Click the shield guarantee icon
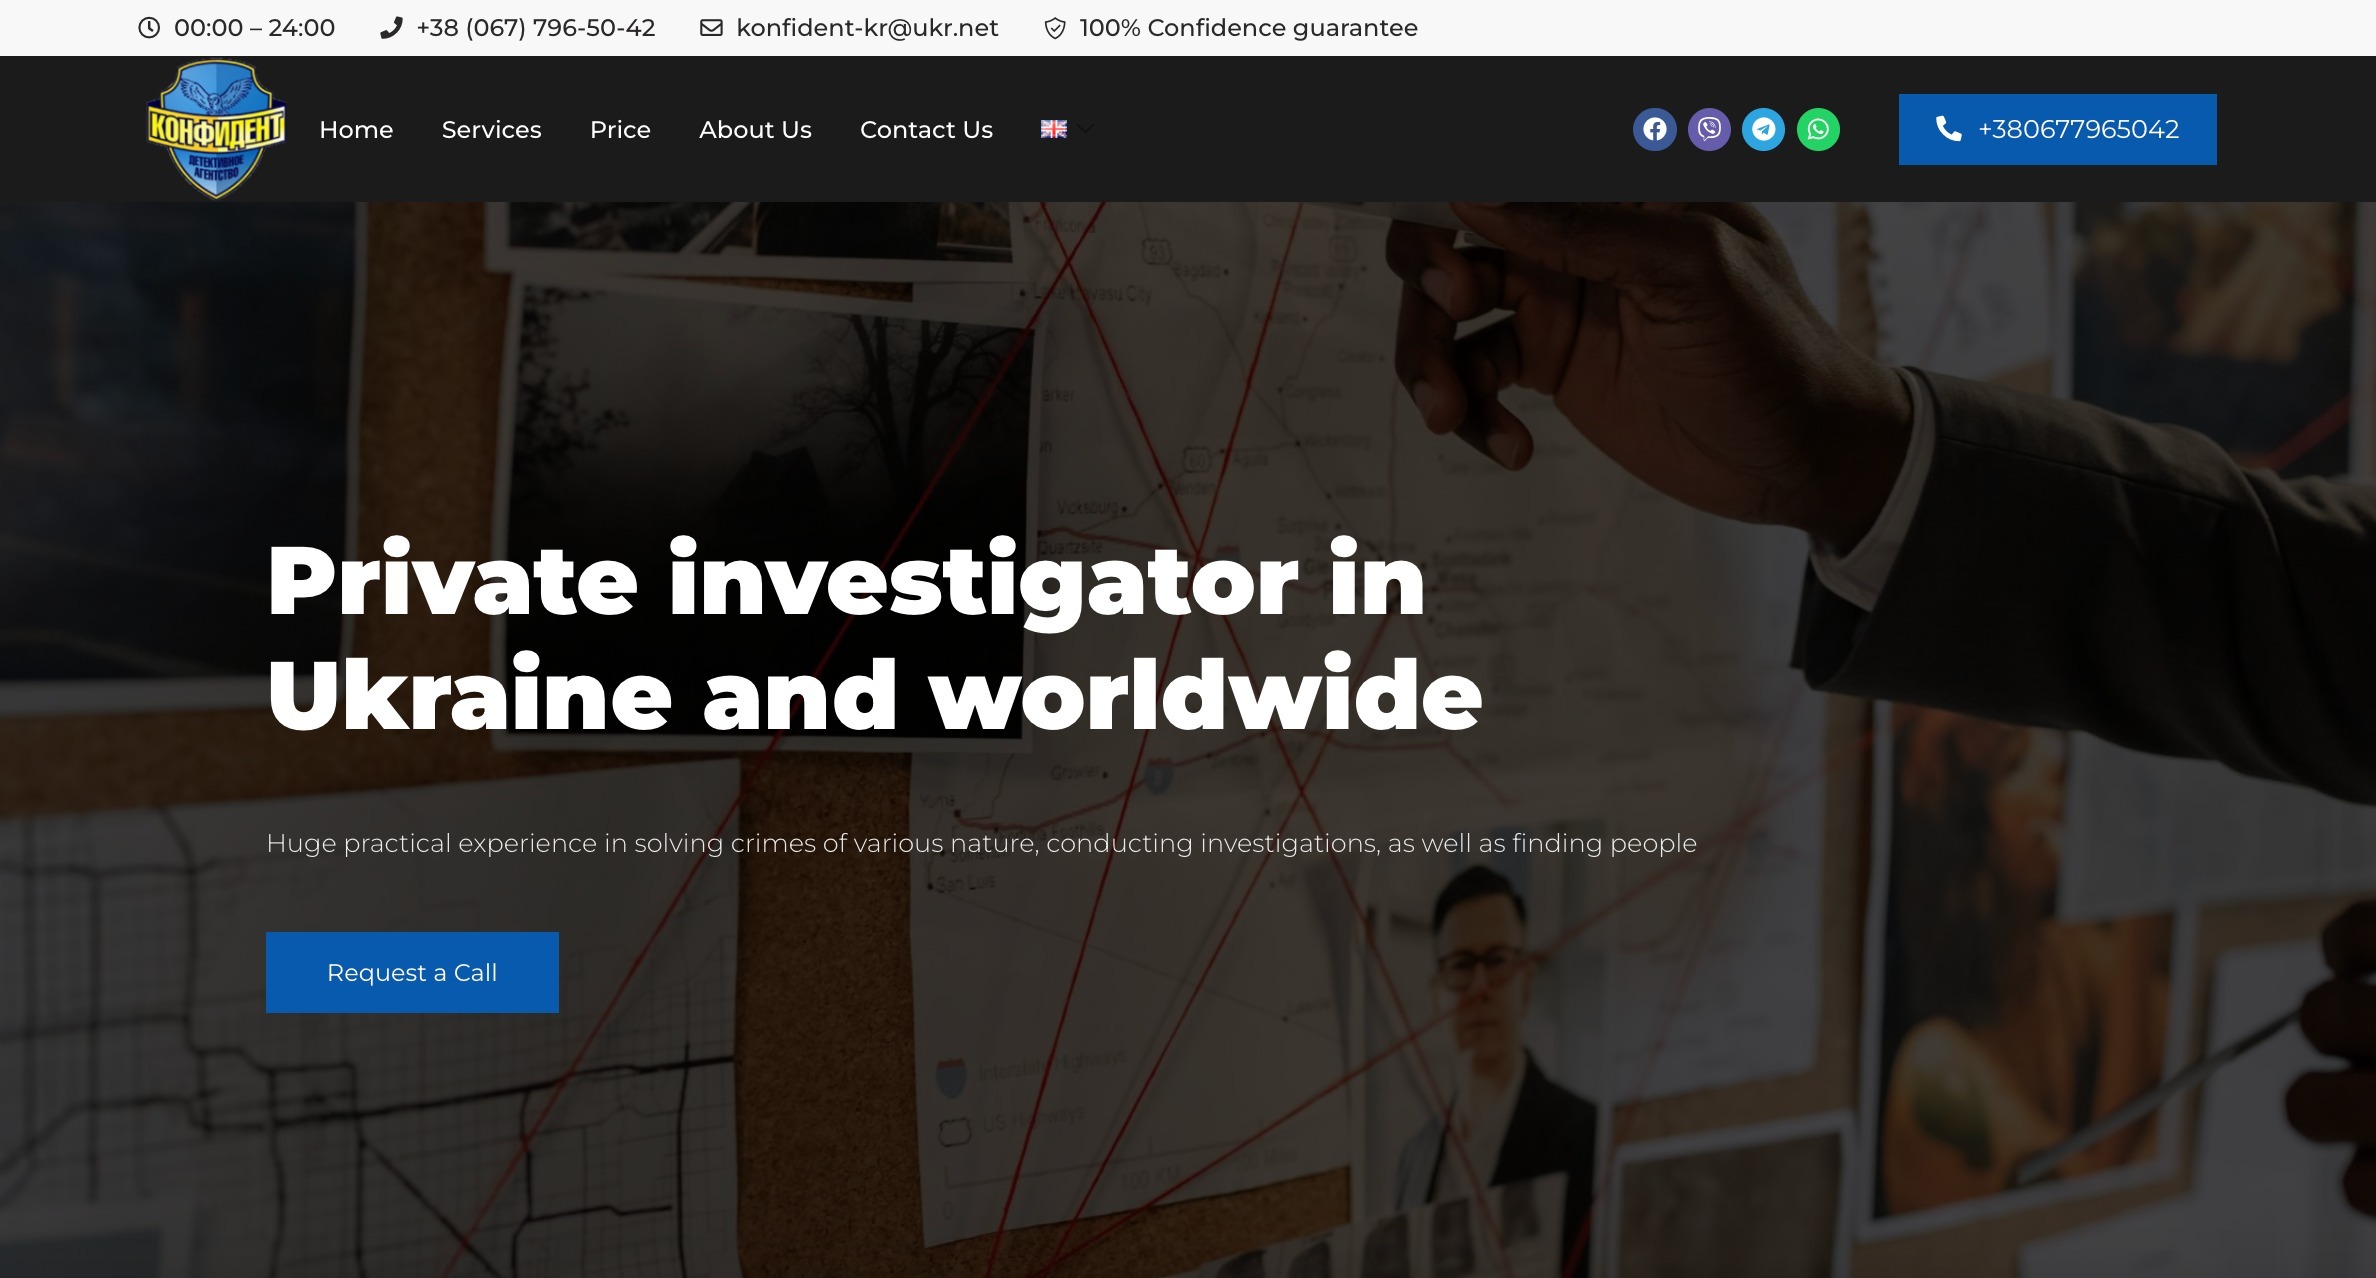 (1054, 28)
